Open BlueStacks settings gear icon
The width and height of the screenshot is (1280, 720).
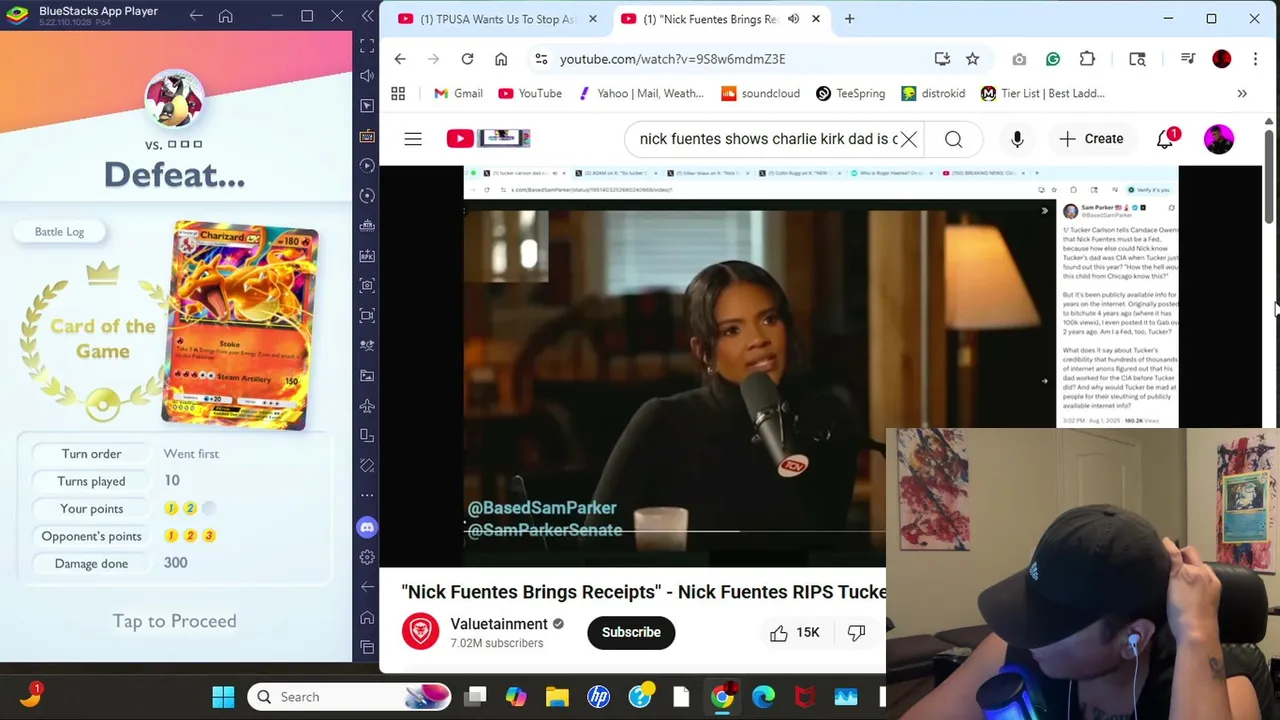[367, 557]
